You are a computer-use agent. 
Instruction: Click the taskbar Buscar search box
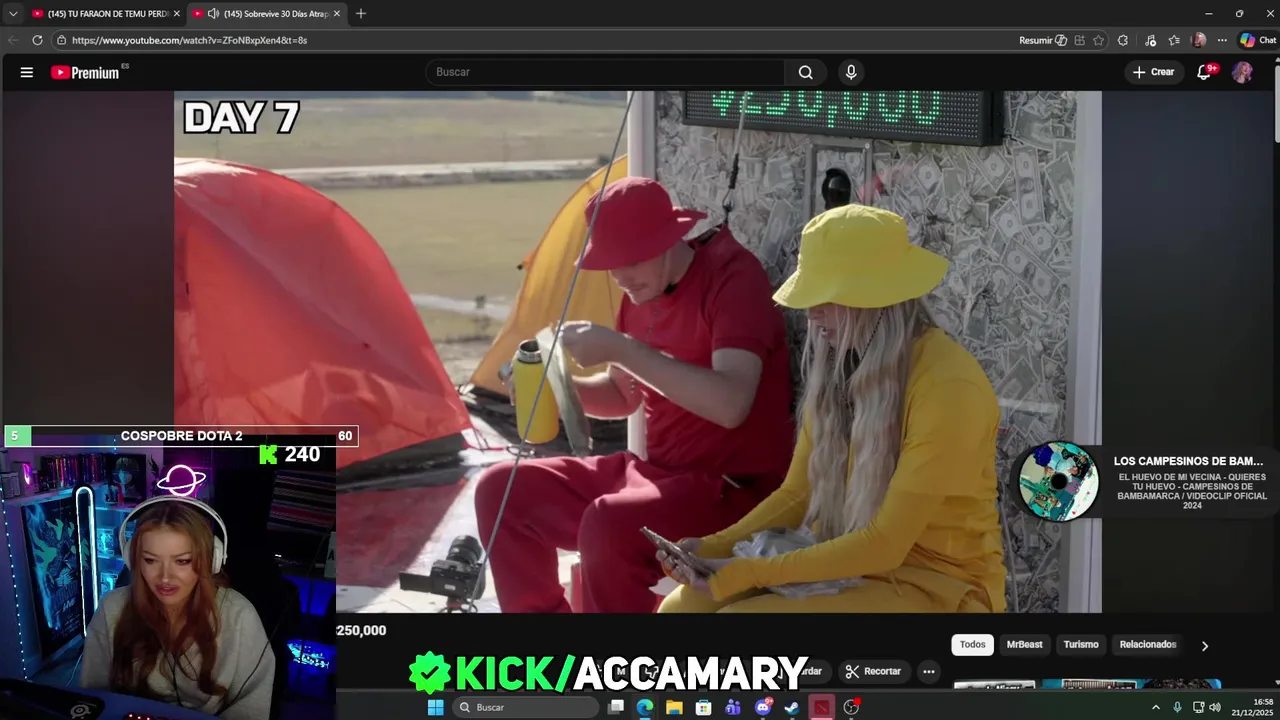coord(524,707)
